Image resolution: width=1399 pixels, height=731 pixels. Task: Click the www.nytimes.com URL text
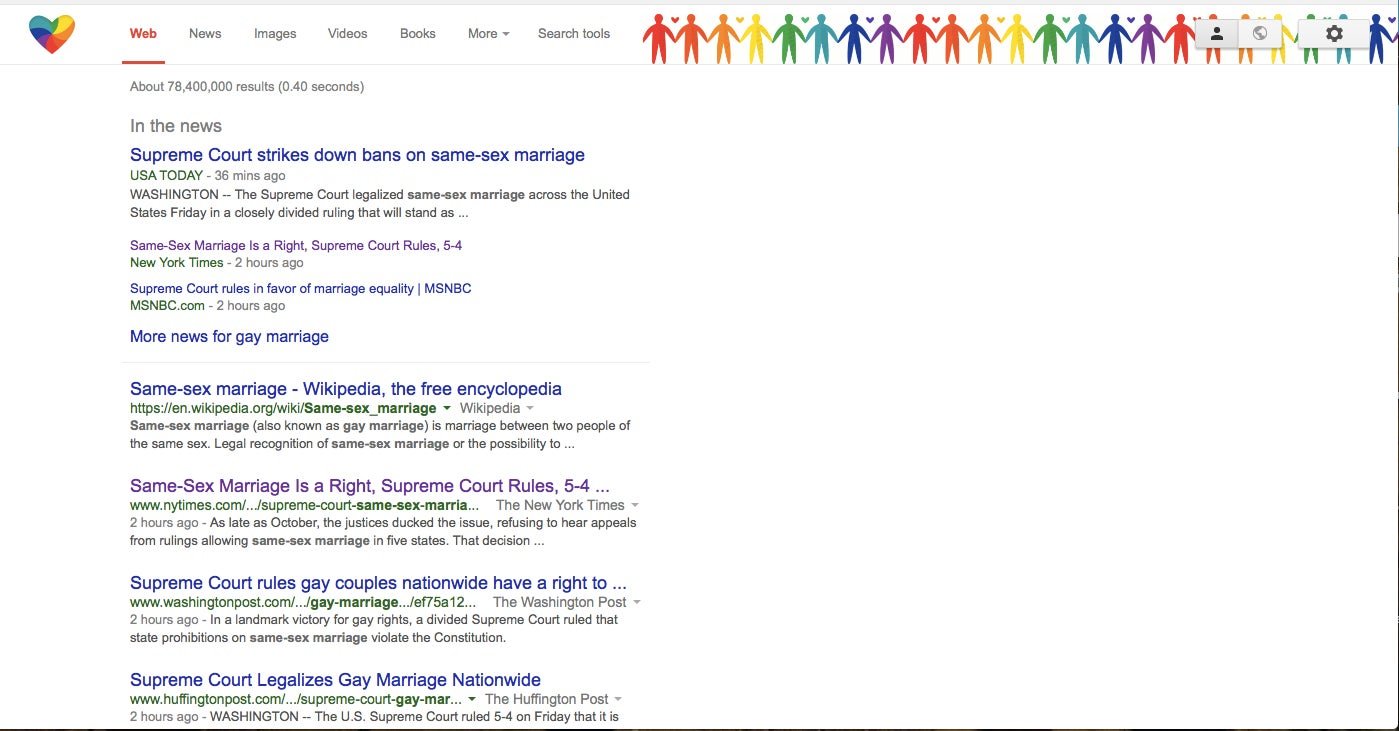(304, 505)
